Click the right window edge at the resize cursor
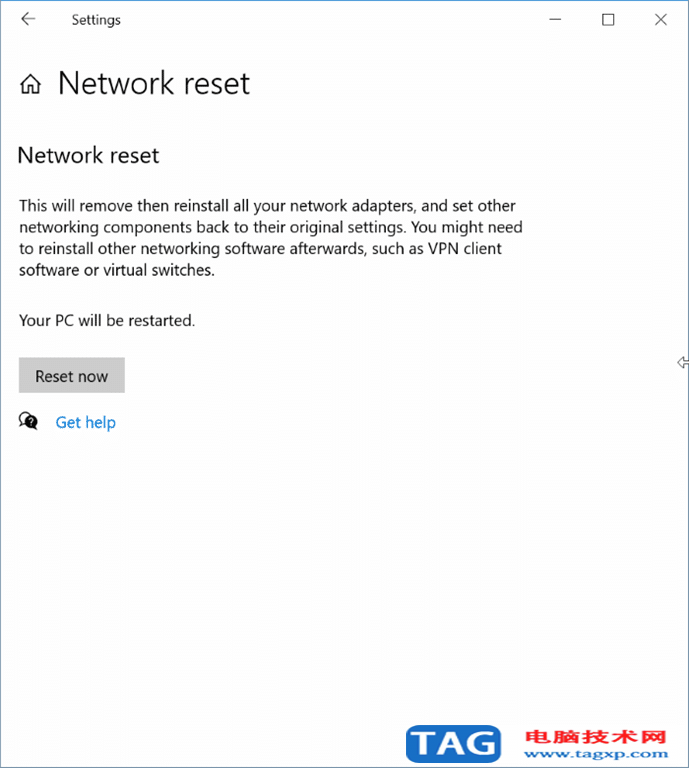This screenshot has width=689, height=768. 684,362
